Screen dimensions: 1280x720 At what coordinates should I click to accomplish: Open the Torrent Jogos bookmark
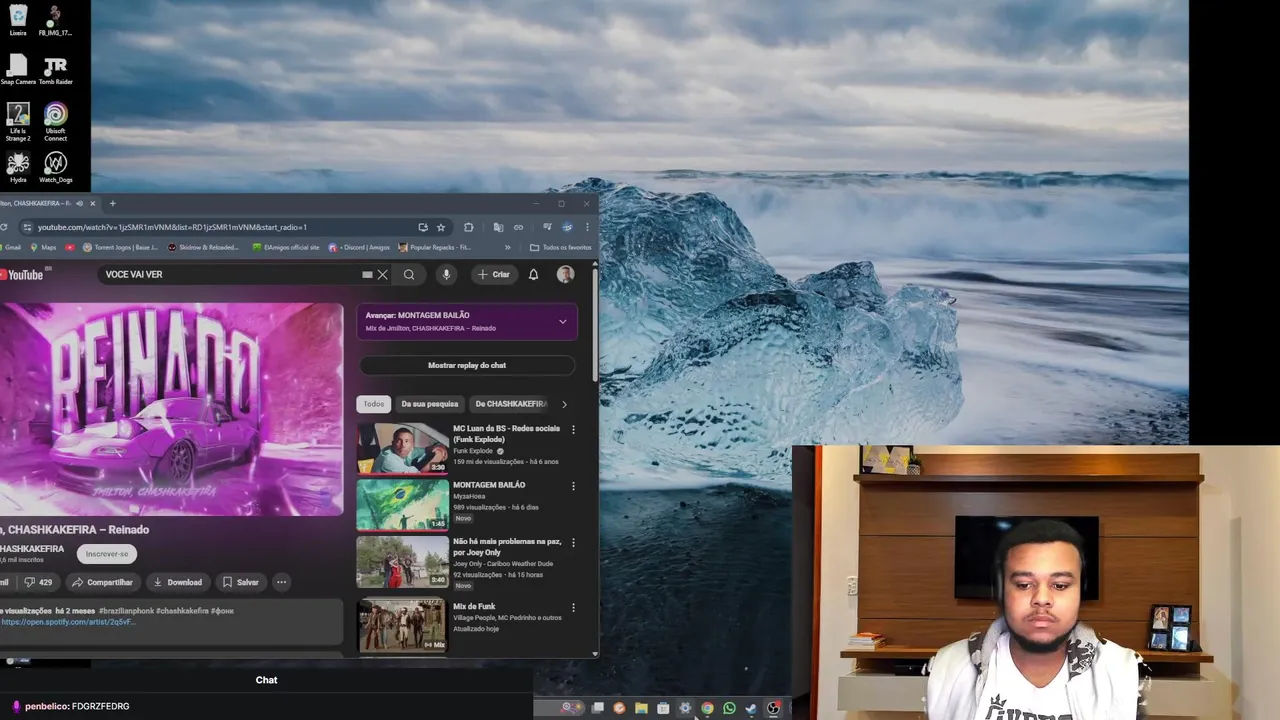click(x=121, y=247)
